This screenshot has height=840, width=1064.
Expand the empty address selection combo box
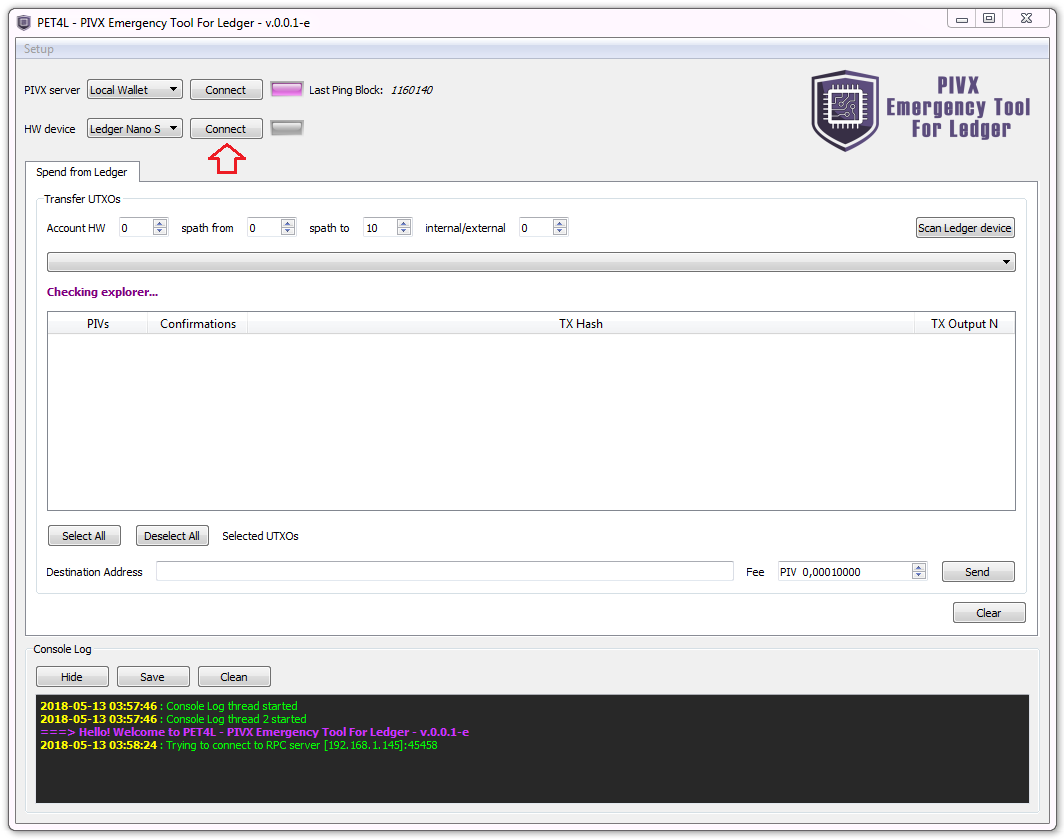(531, 262)
